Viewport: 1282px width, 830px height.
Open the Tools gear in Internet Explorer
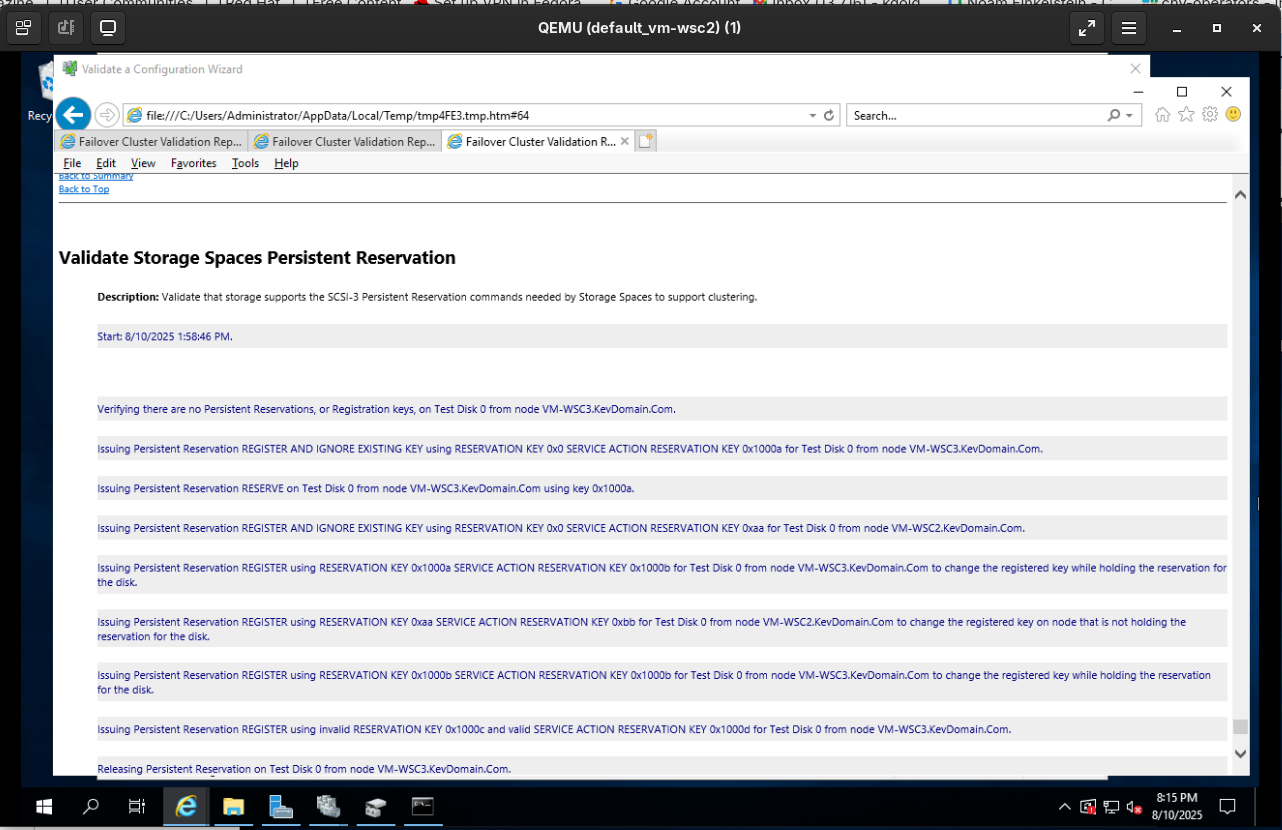pos(1210,115)
